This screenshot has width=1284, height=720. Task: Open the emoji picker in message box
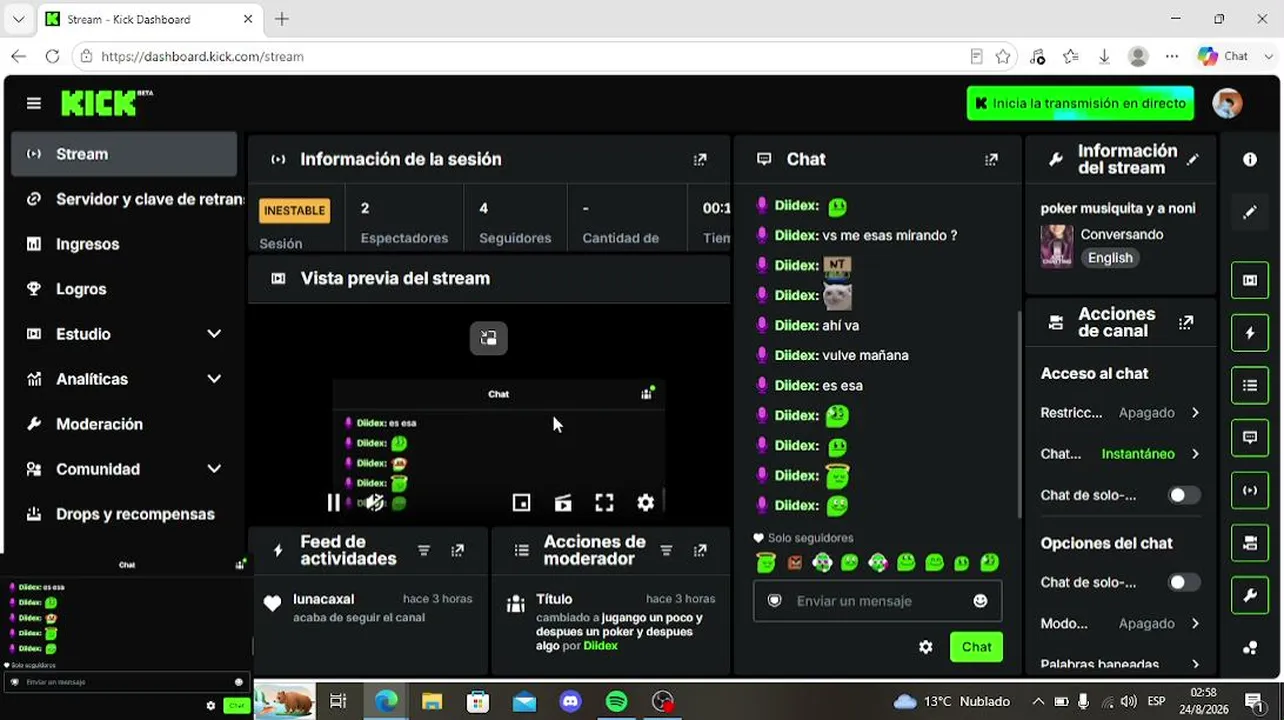[x=980, y=601]
